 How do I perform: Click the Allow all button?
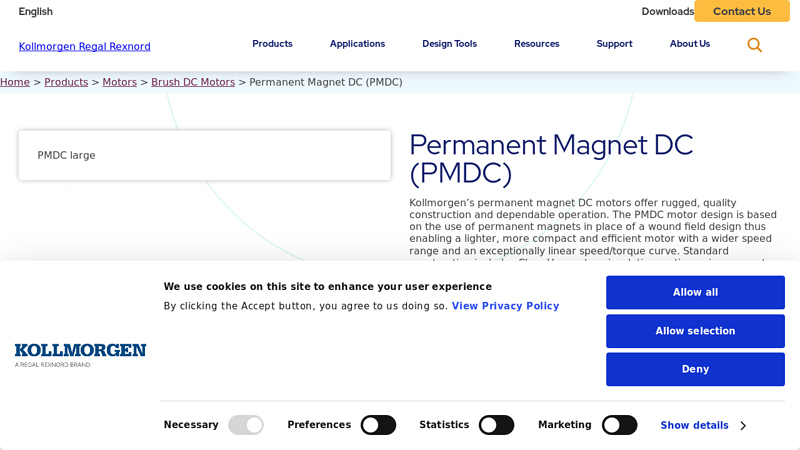pyautogui.click(x=695, y=292)
